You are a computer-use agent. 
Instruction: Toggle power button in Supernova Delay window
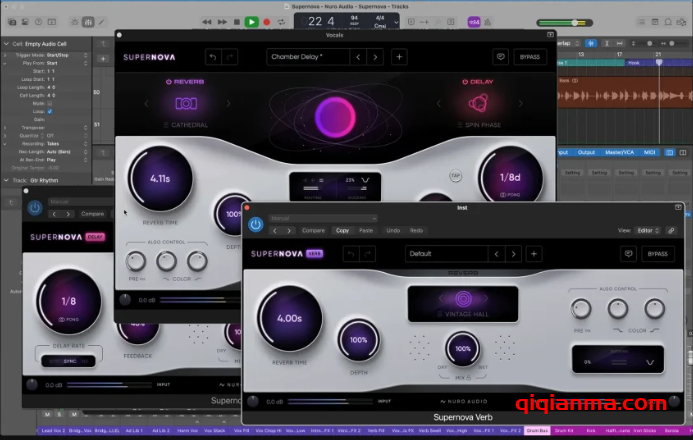[x=34, y=208]
